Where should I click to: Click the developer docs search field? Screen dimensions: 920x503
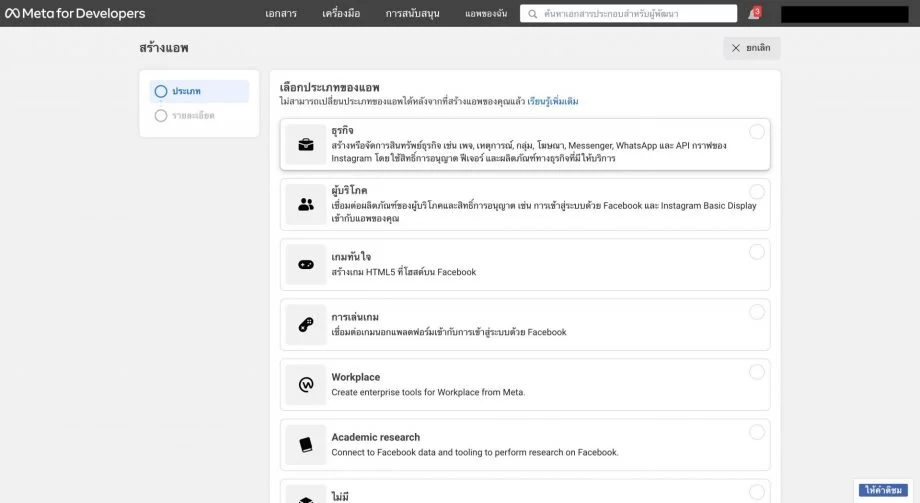[x=628, y=13]
